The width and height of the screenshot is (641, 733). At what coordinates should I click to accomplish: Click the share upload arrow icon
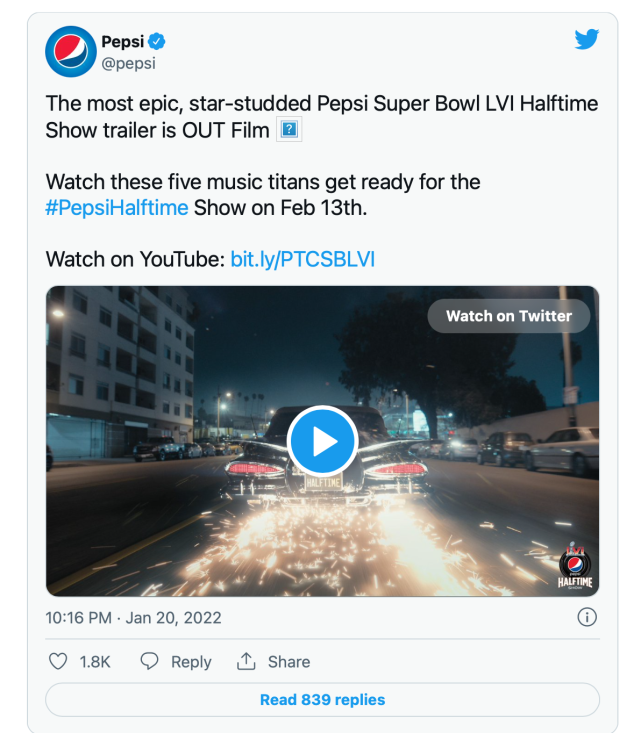(x=246, y=661)
